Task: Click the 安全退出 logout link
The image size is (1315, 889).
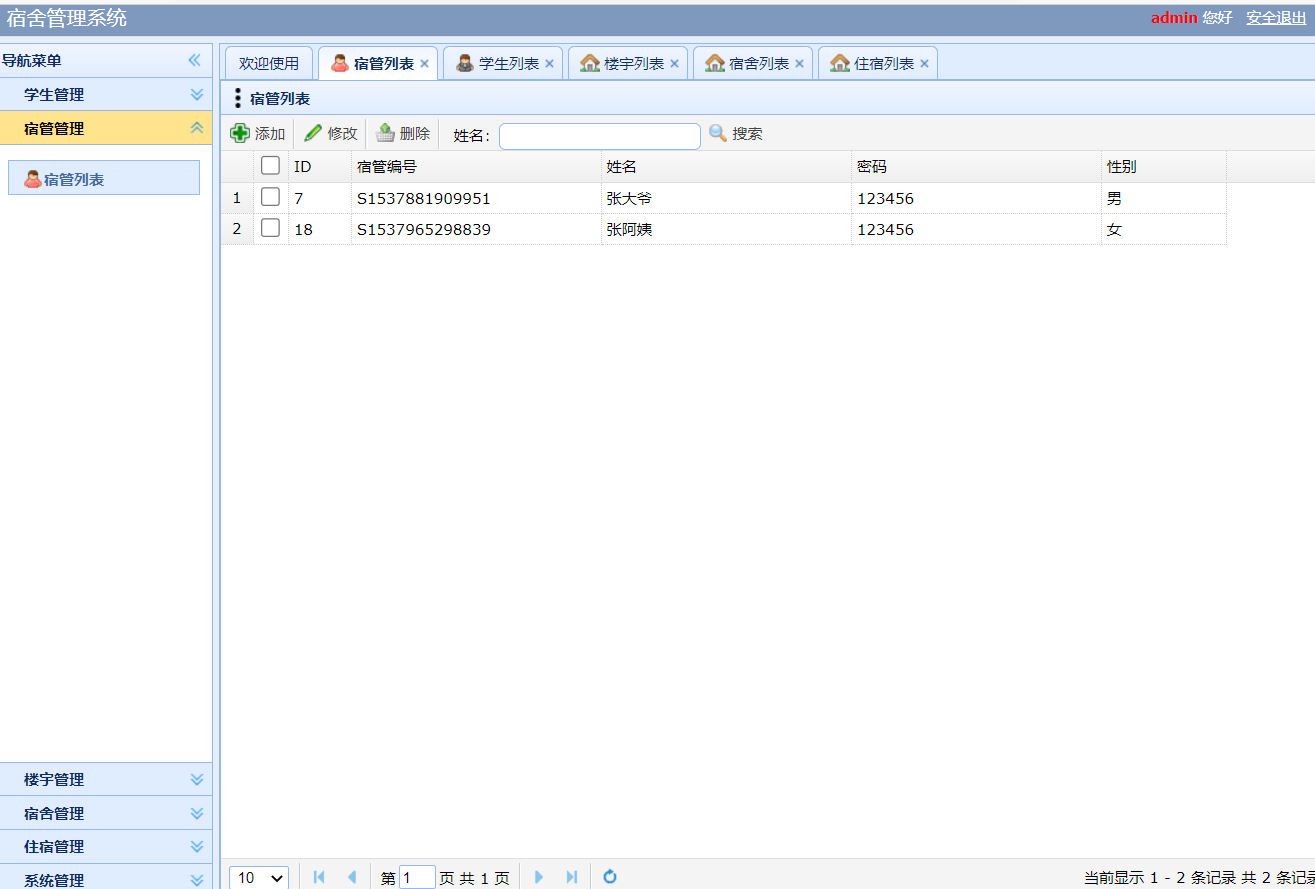Action: click(x=1275, y=17)
